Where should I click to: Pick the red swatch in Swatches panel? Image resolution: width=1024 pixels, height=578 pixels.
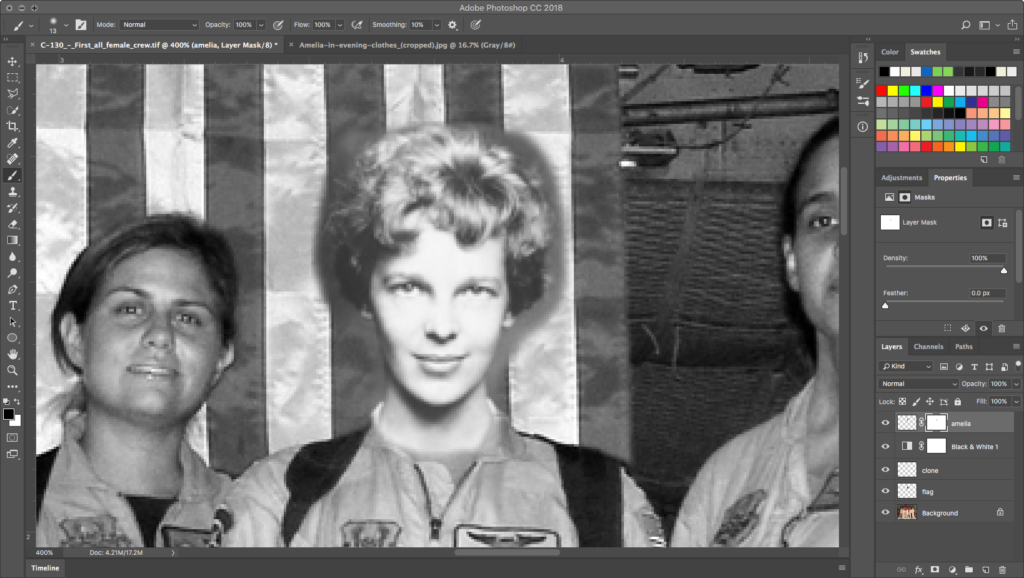882,91
